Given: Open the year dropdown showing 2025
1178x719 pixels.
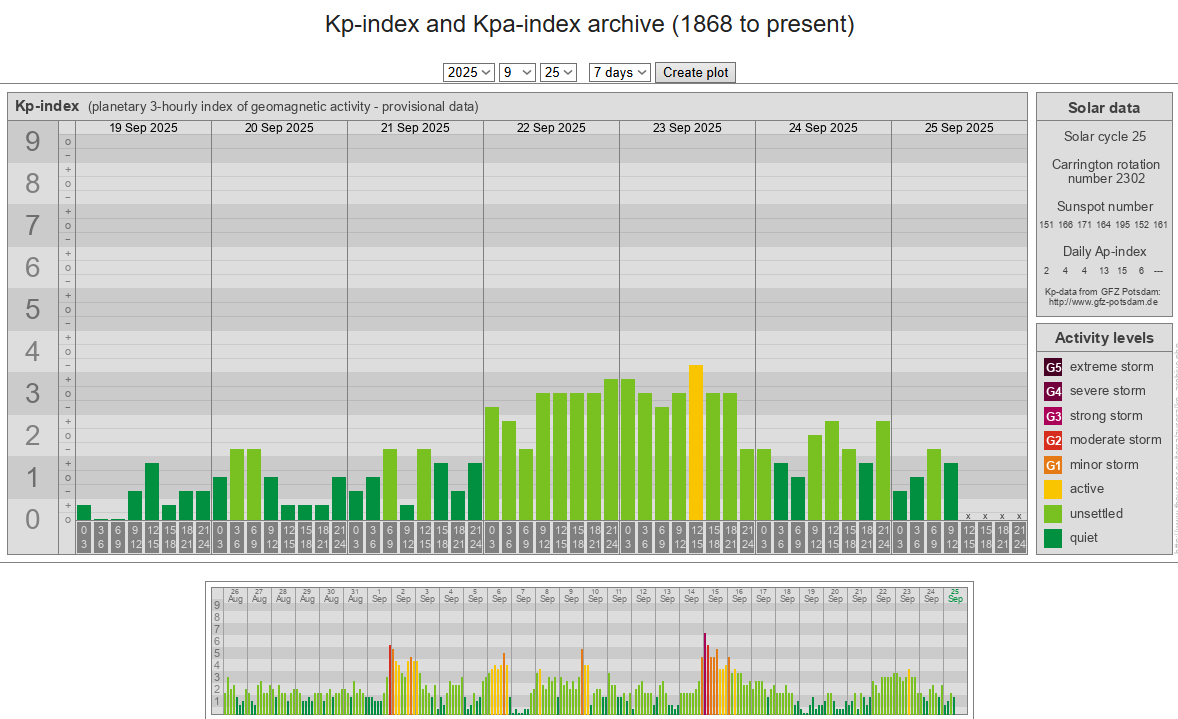Looking at the screenshot, I should pyautogui.click(x=468, y=72).
